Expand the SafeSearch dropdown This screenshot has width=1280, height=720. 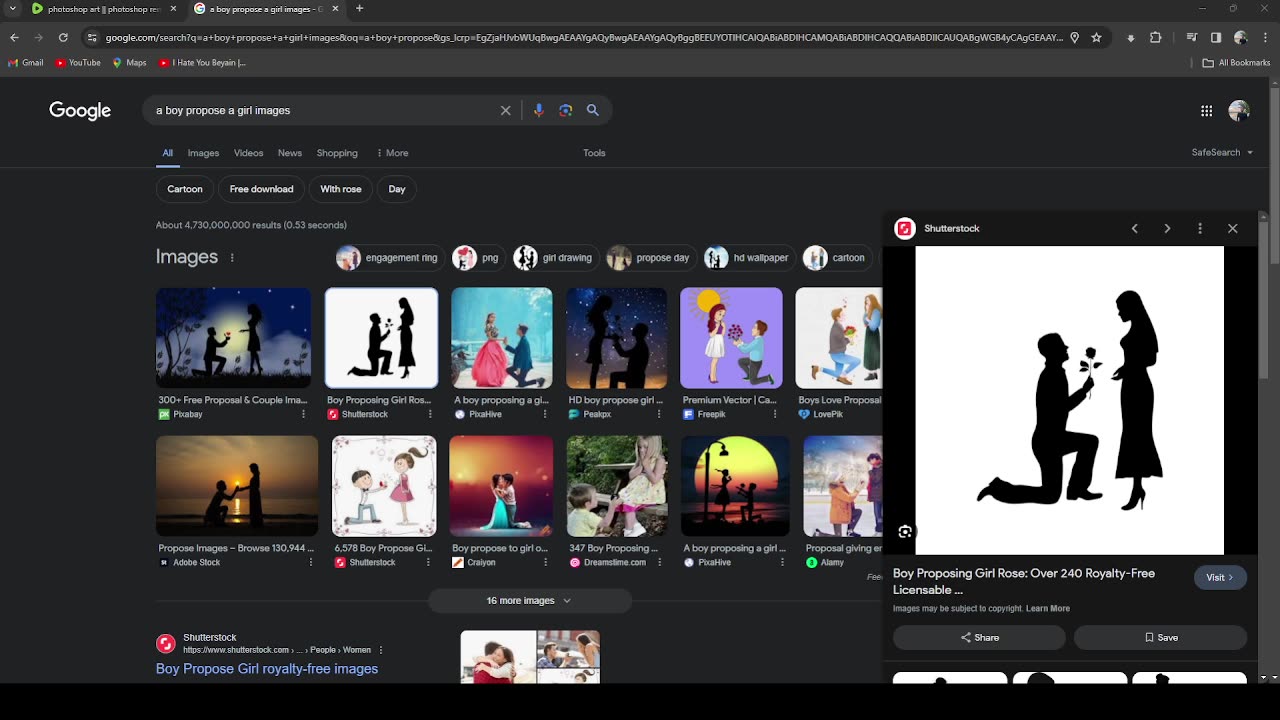(x=1222, y=153)
